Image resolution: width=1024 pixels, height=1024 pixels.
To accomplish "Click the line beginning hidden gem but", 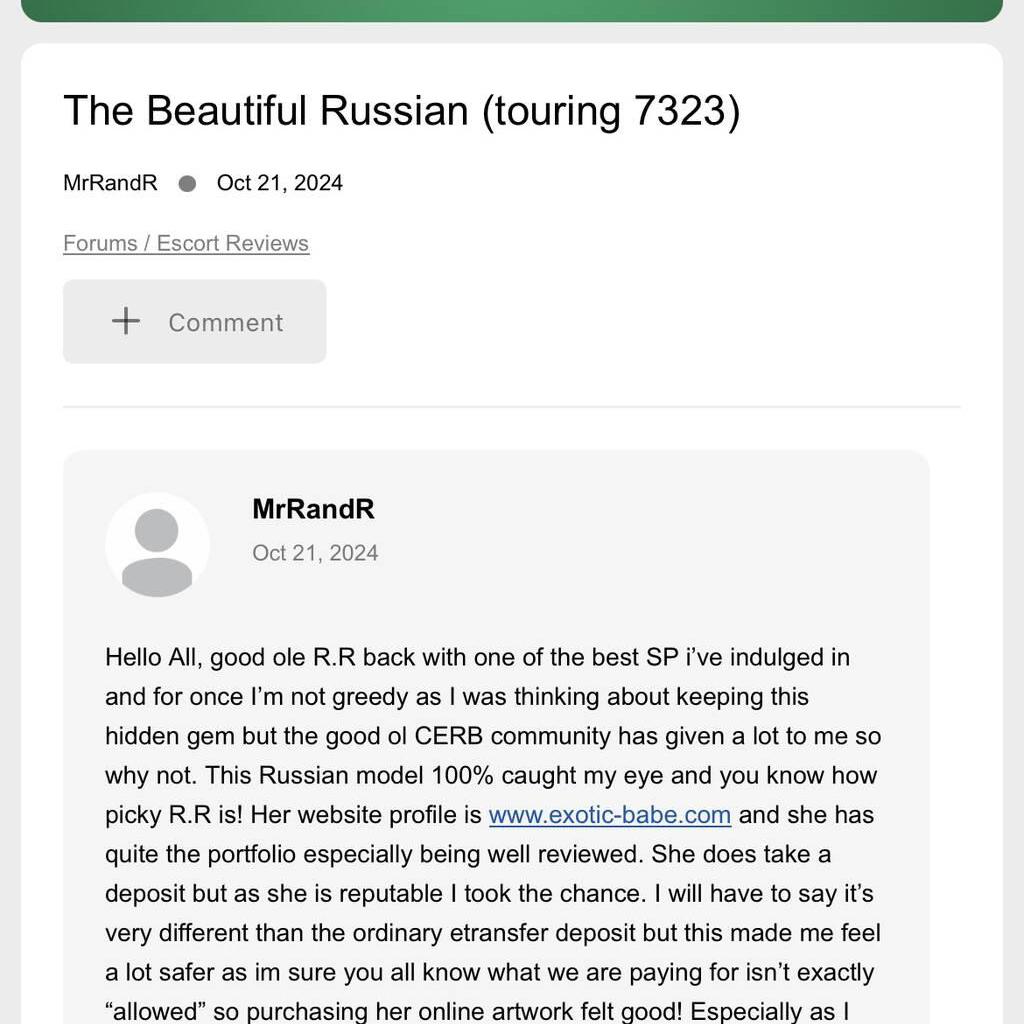I will pyautogui.click(x=493, y=736).
